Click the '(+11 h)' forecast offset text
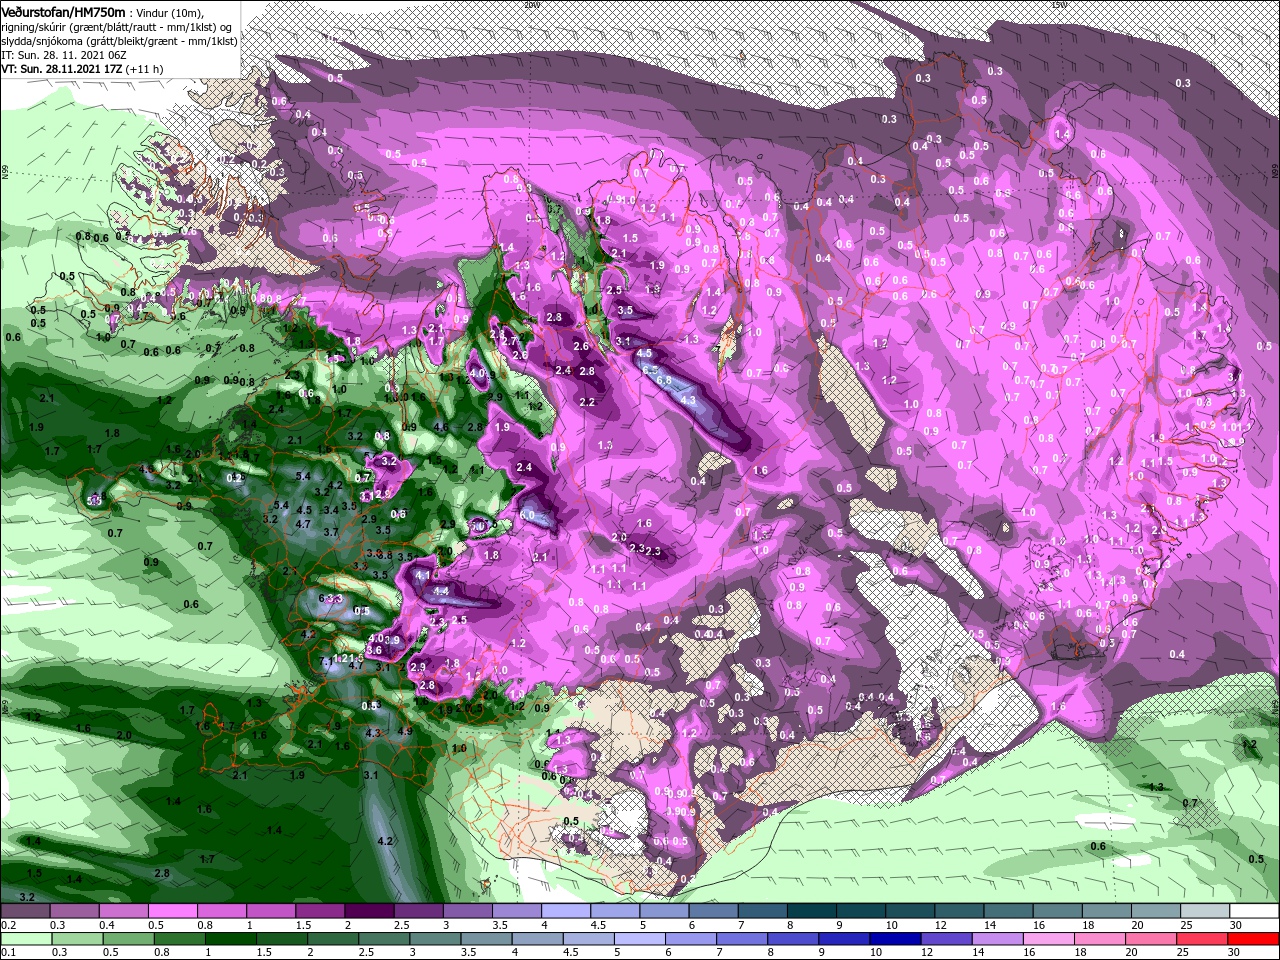The image size is (1280, 960). click(x=147, y=69)
